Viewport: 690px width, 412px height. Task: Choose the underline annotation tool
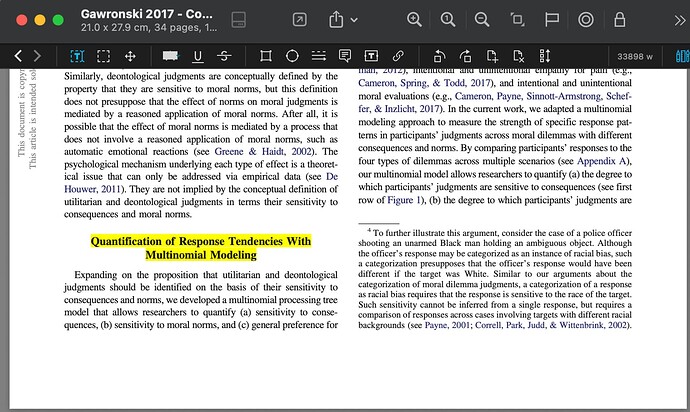[198, 56]
